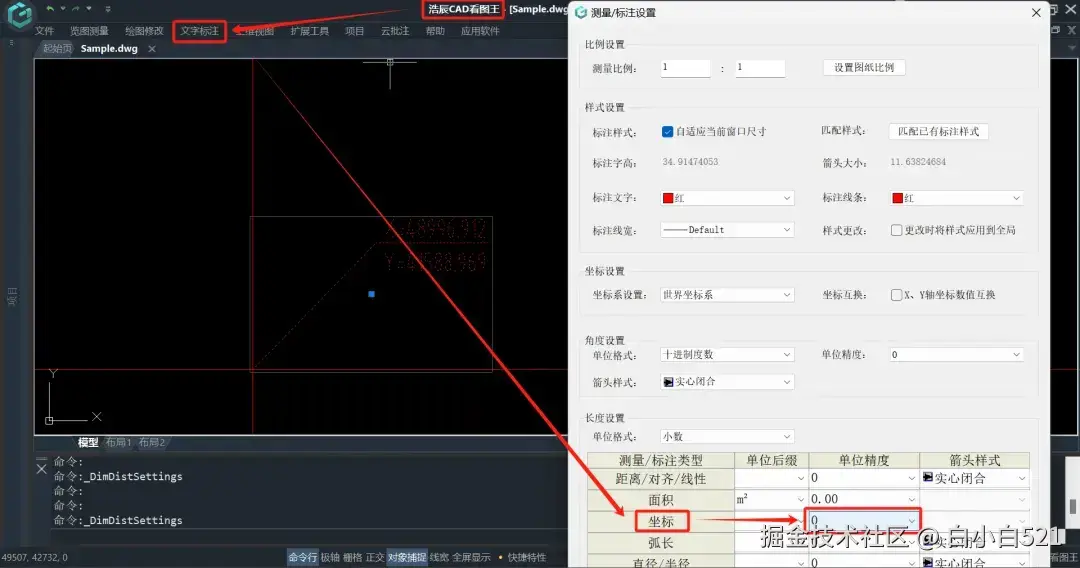Open the 面积 unit suffix m² dropdown
Screen dimensions: 1080x568
771,499
